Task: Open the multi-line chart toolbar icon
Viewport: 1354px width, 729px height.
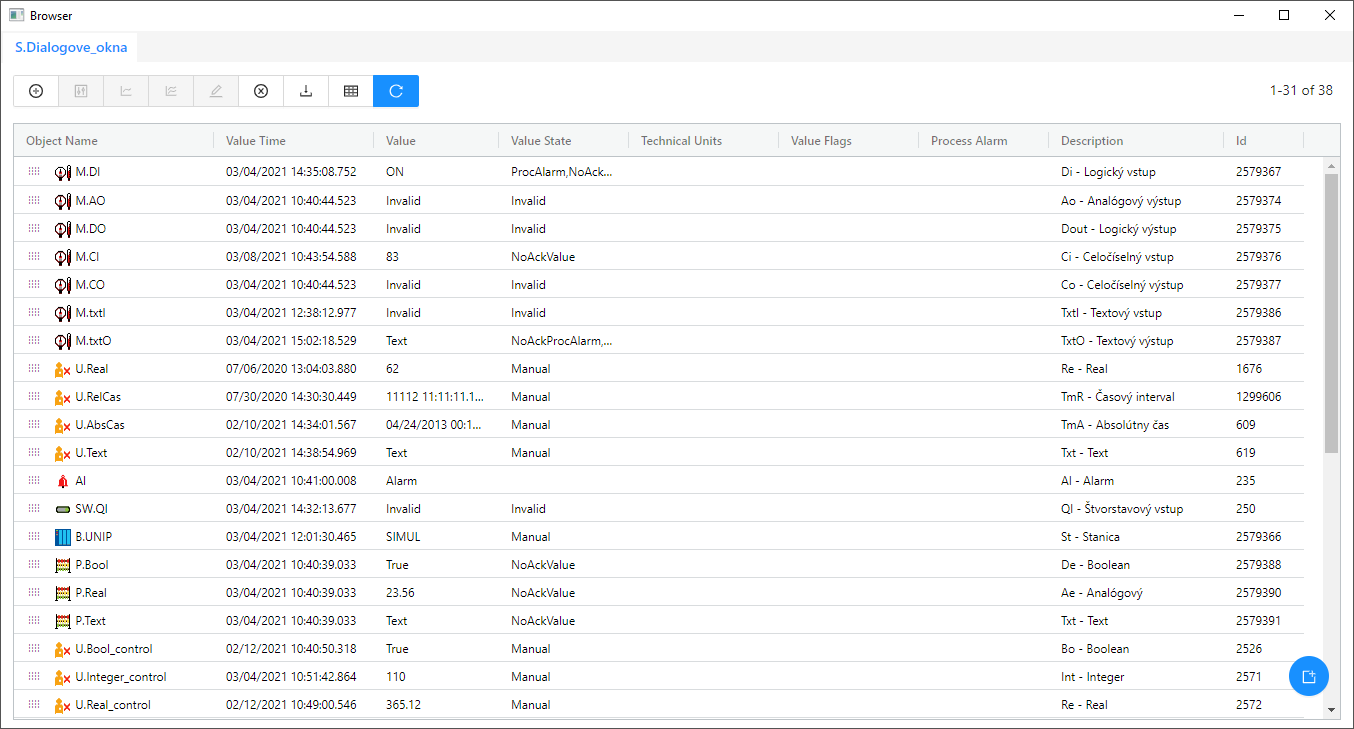Action: [x=171, y=91]
